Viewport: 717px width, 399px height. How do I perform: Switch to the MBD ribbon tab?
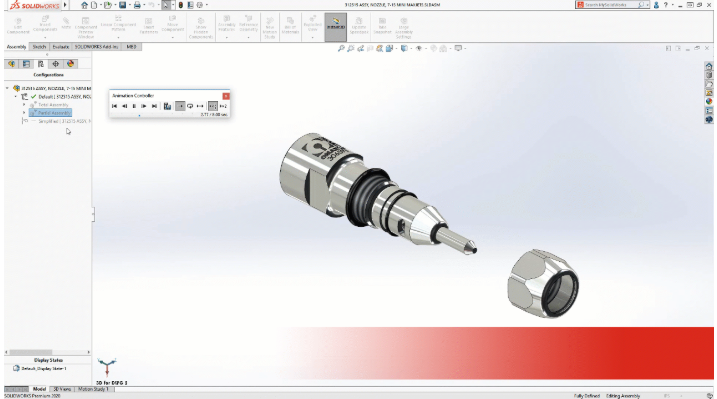coord(131,47)
